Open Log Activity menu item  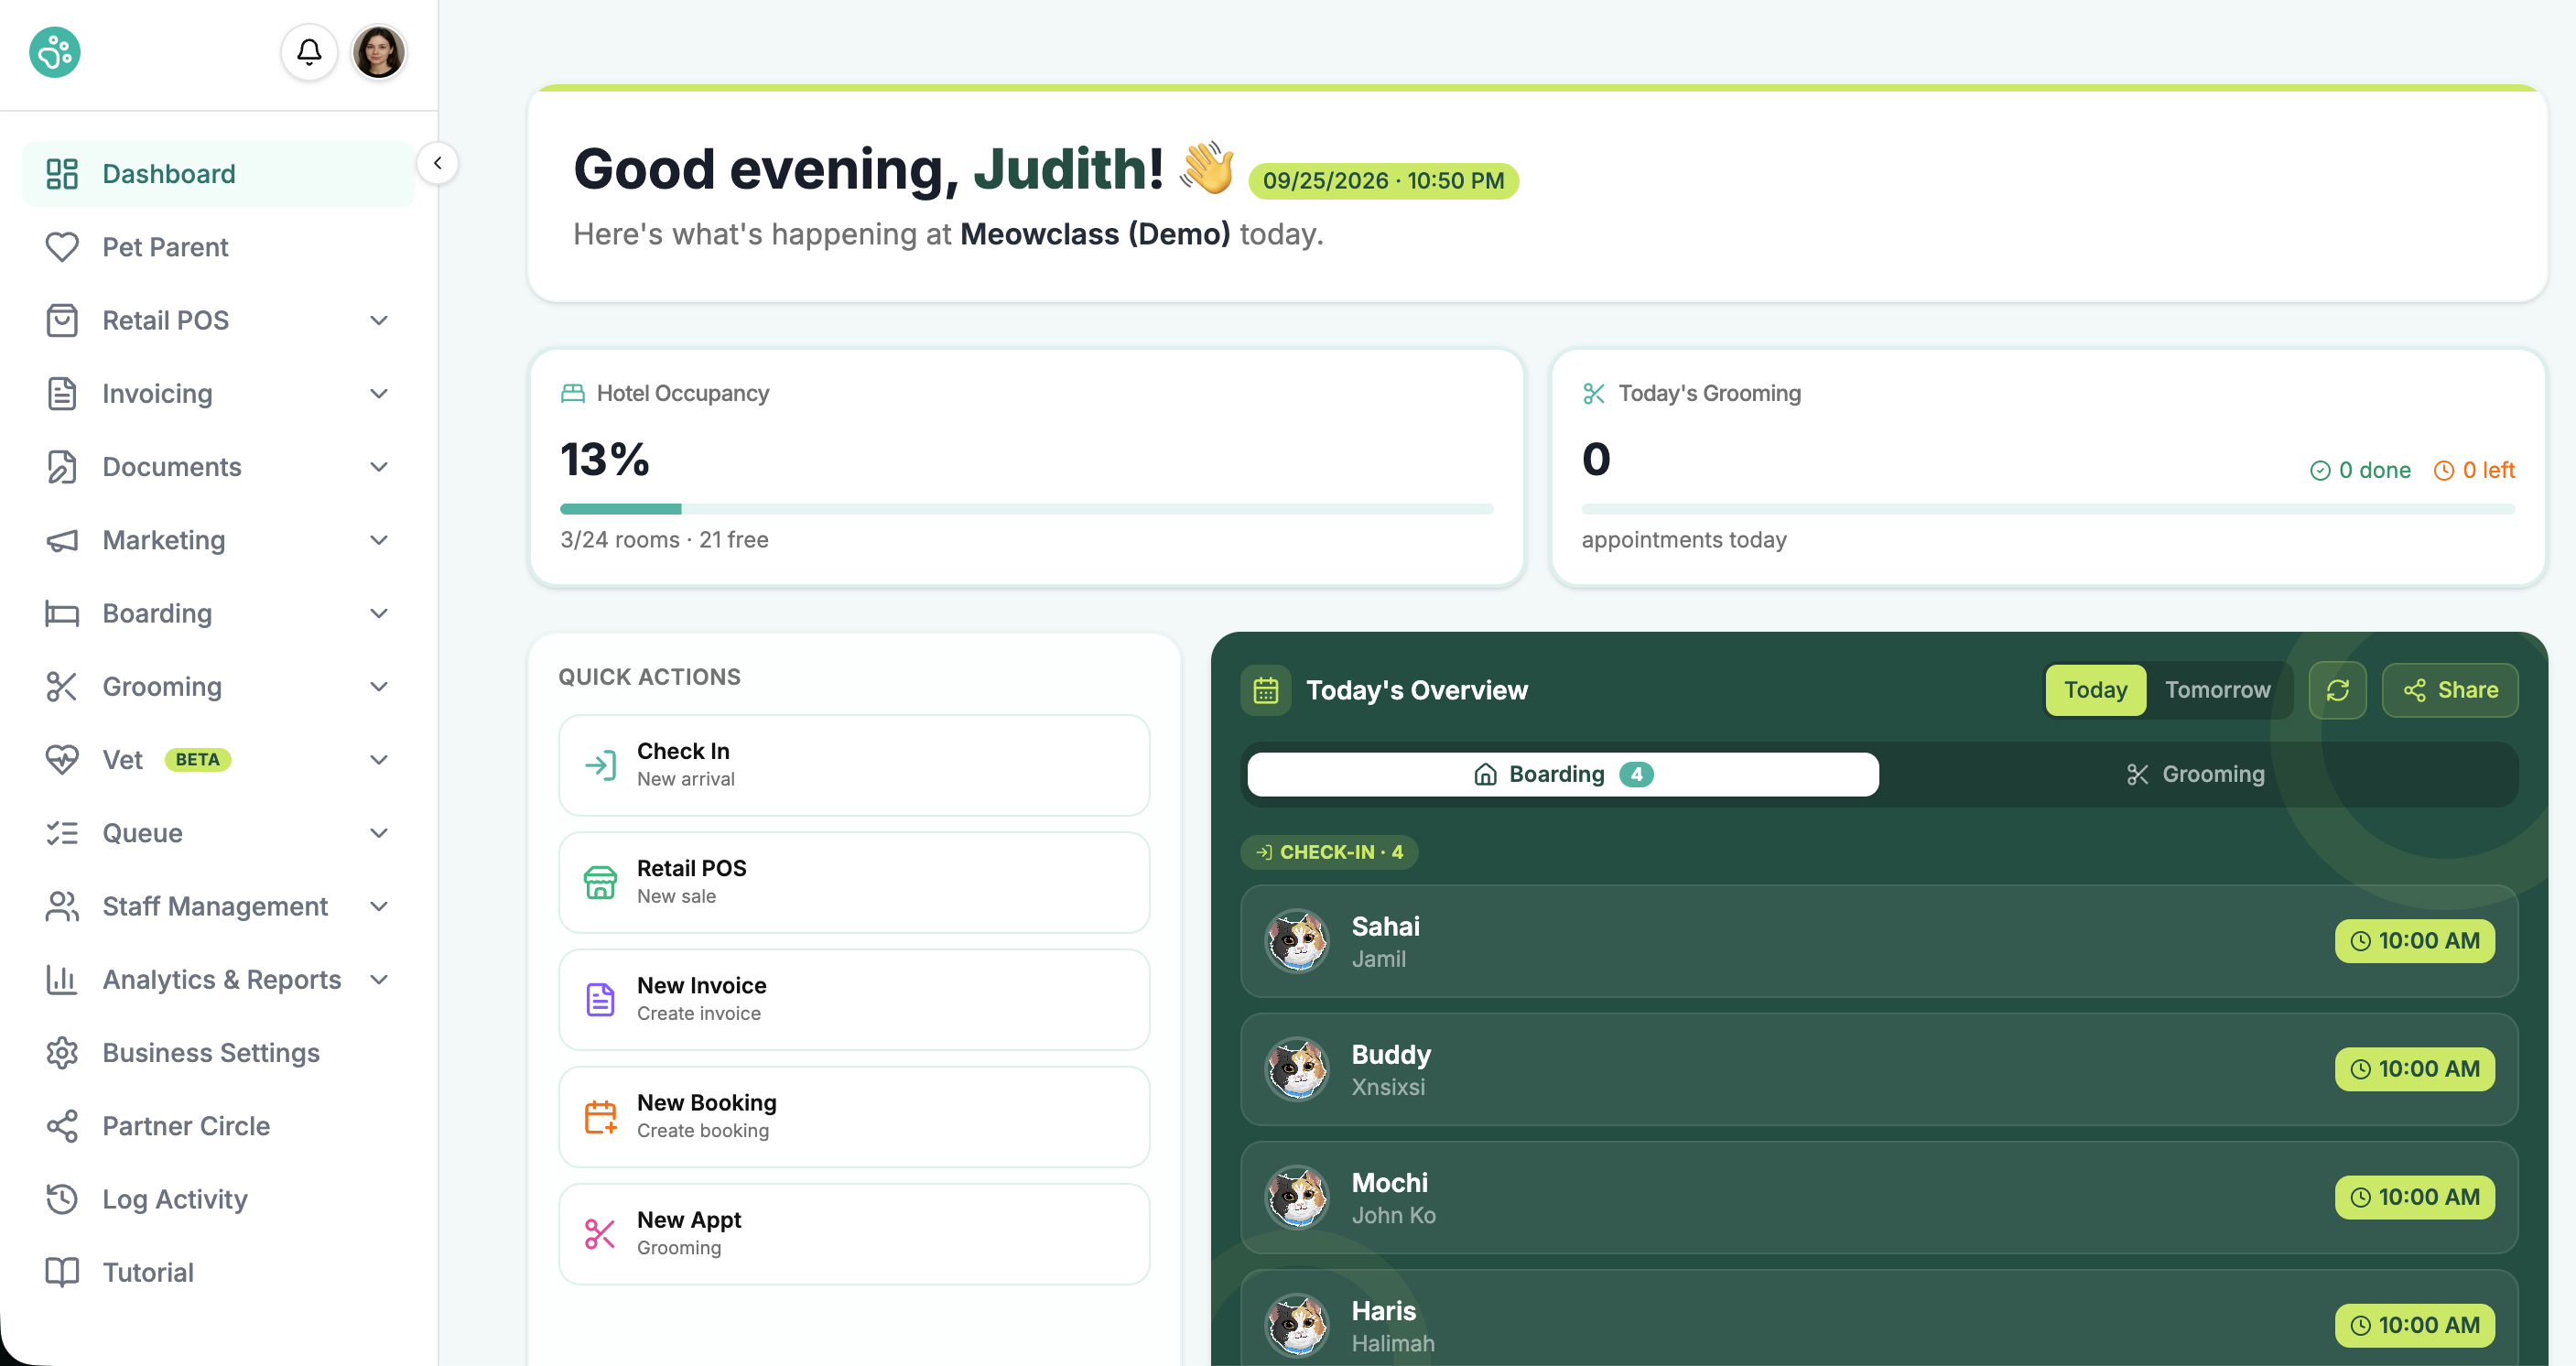point(219,1199)
